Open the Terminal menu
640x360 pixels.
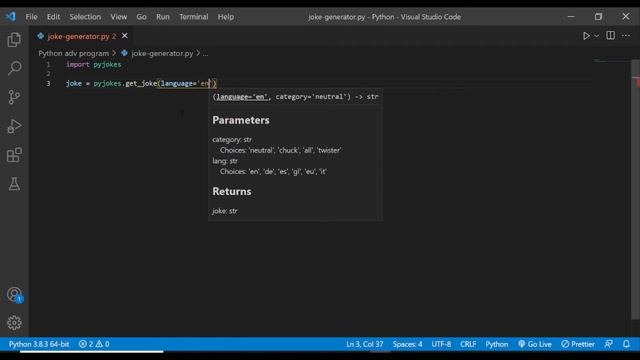pyautogui.click(x=193, y=17)
